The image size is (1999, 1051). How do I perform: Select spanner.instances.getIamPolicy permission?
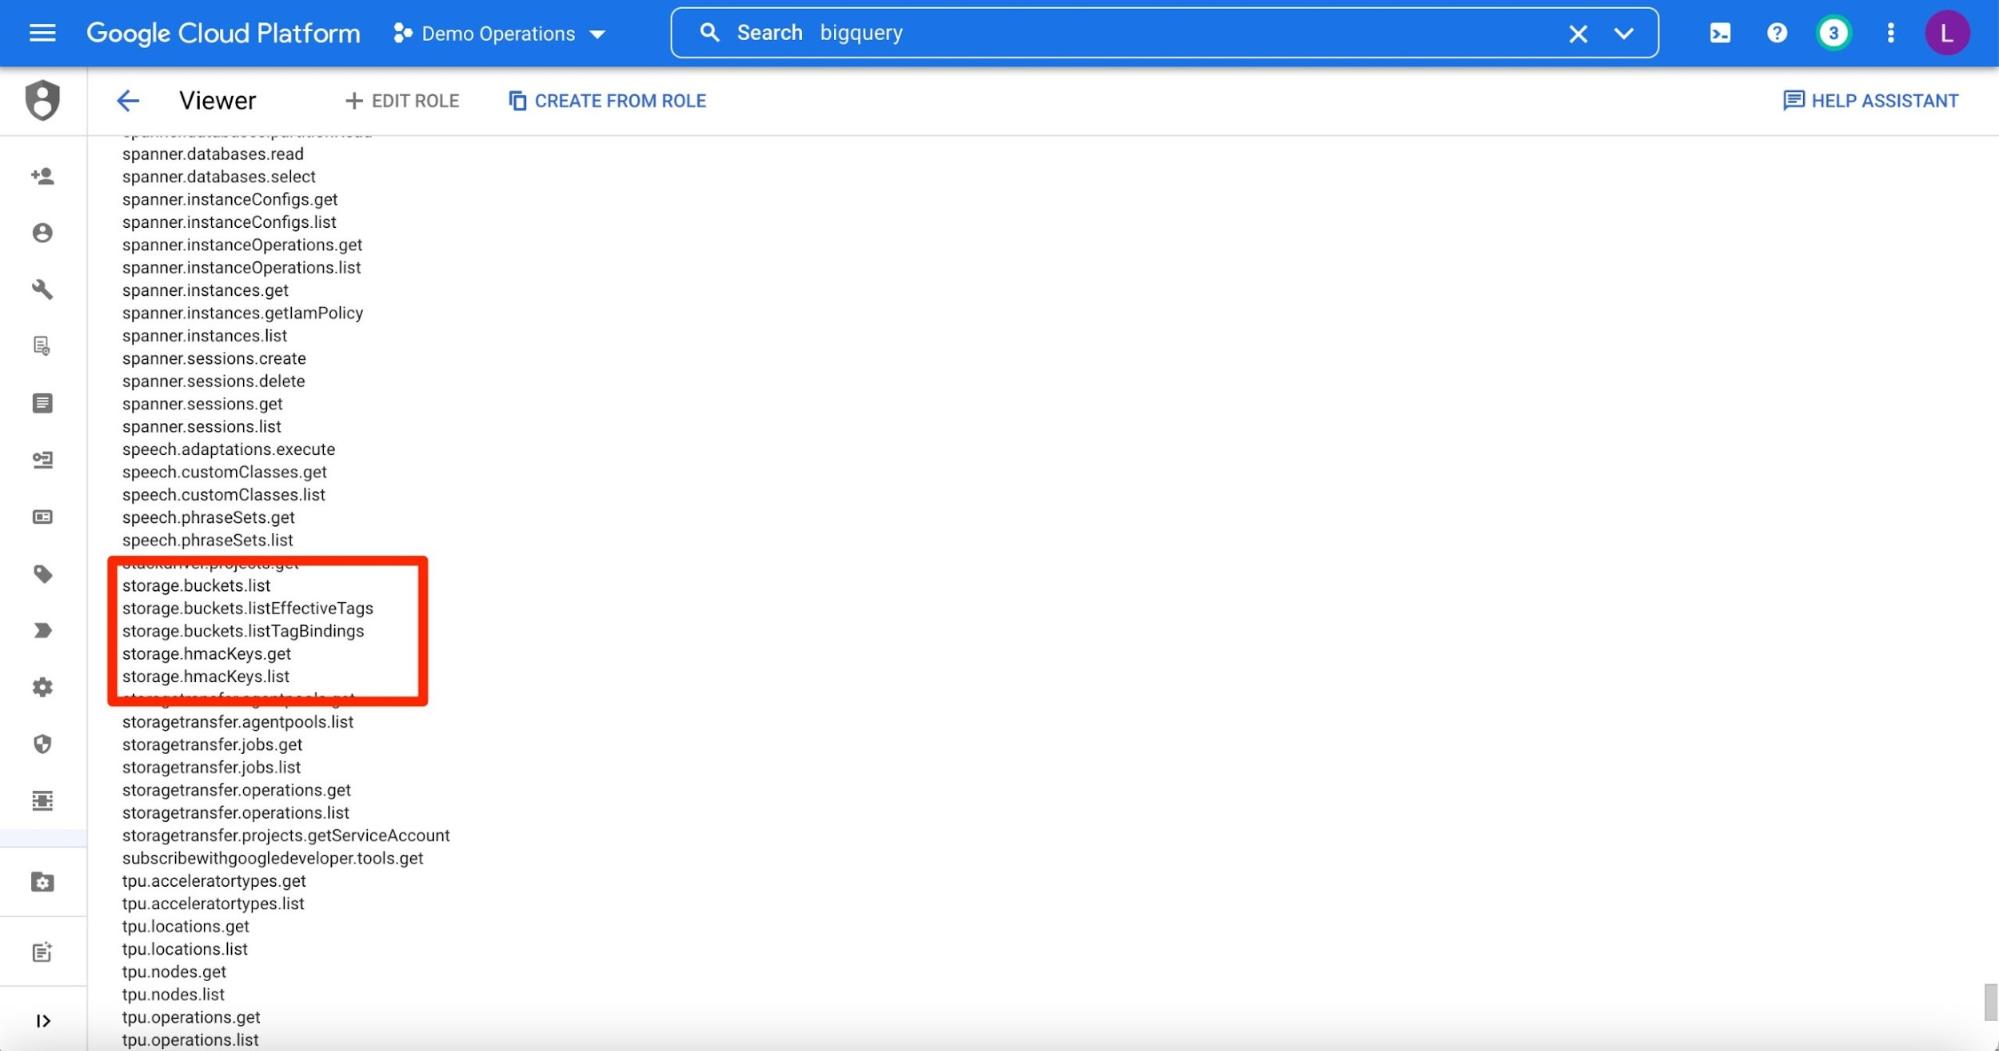(242, 313)
